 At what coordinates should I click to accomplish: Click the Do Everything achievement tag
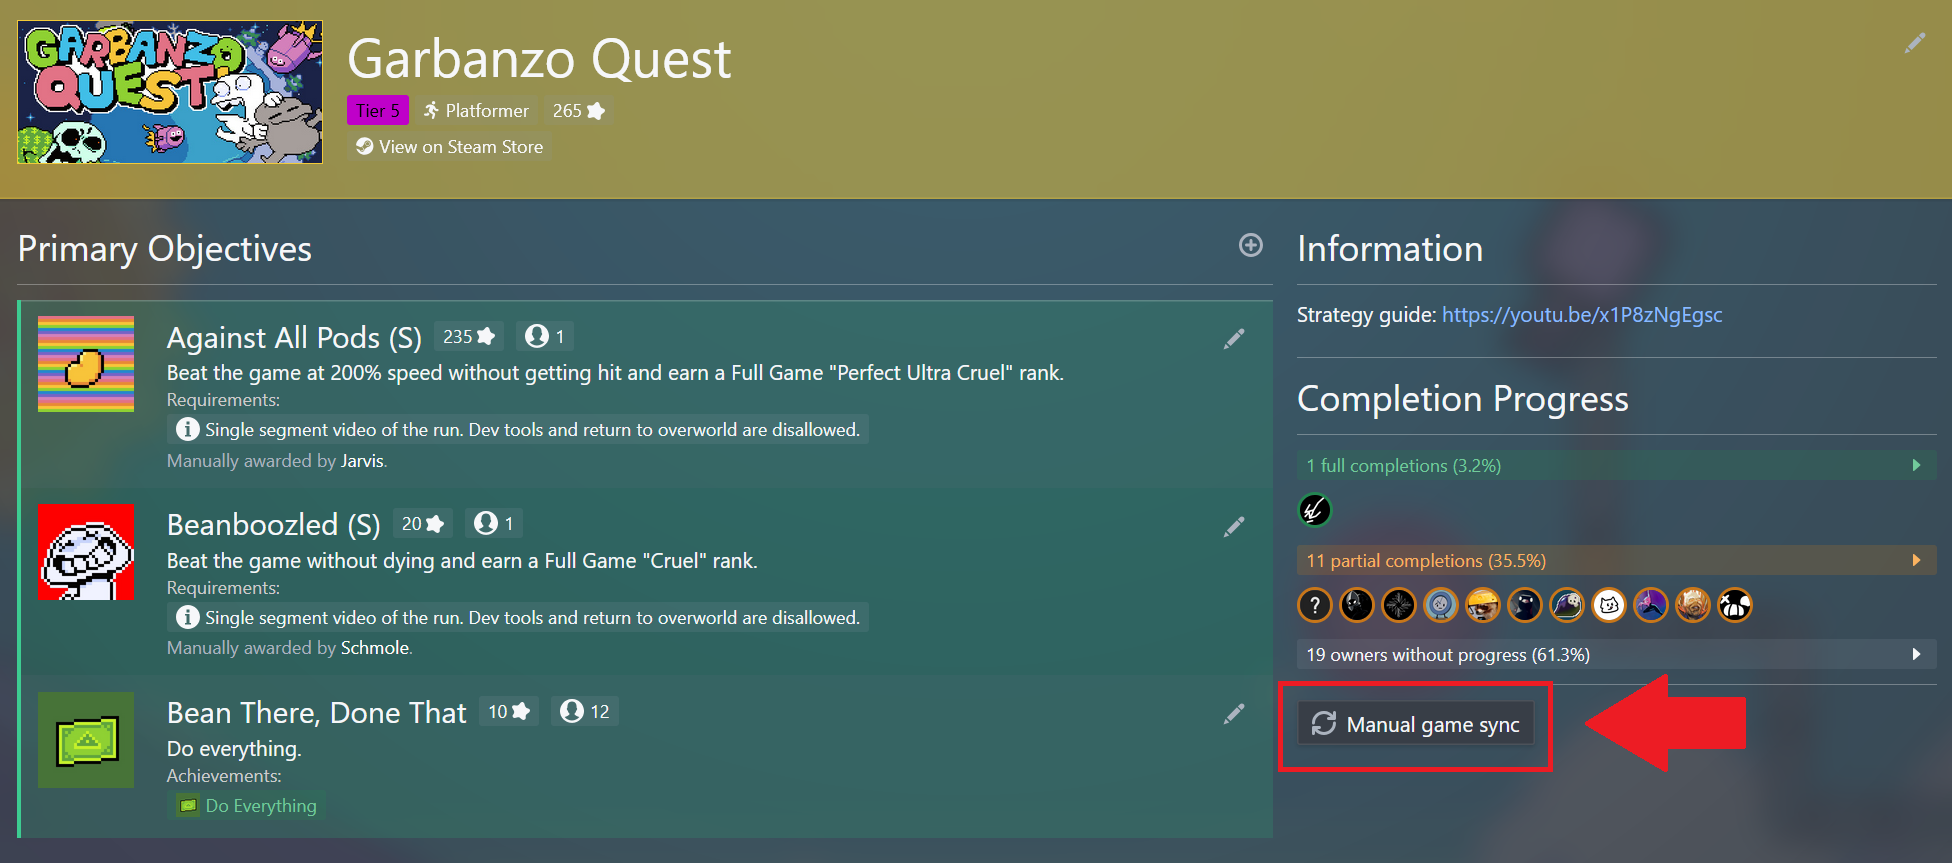(x=248, y=806)
